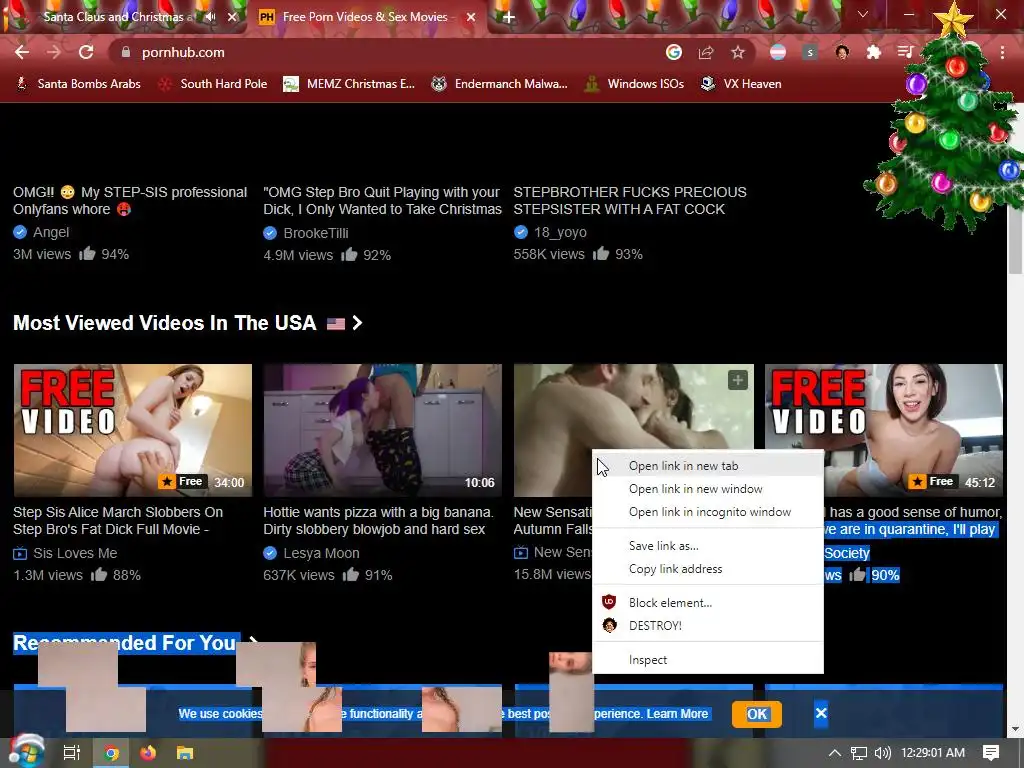This screenshot has height=768, width=1024.
Task: Click the avatar face extension icon in toolbar
Action: coord(842,52)
